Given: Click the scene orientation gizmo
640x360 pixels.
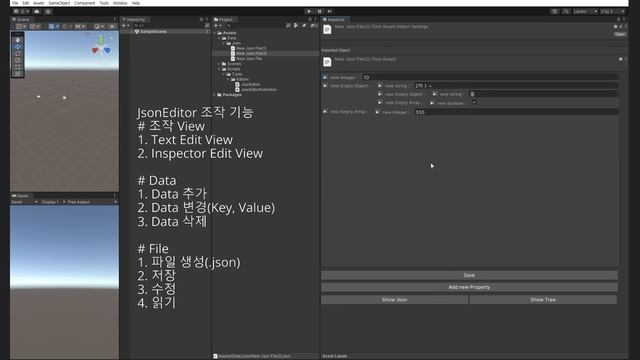Looking at the screenshot, I should click(x=101, y=46).
